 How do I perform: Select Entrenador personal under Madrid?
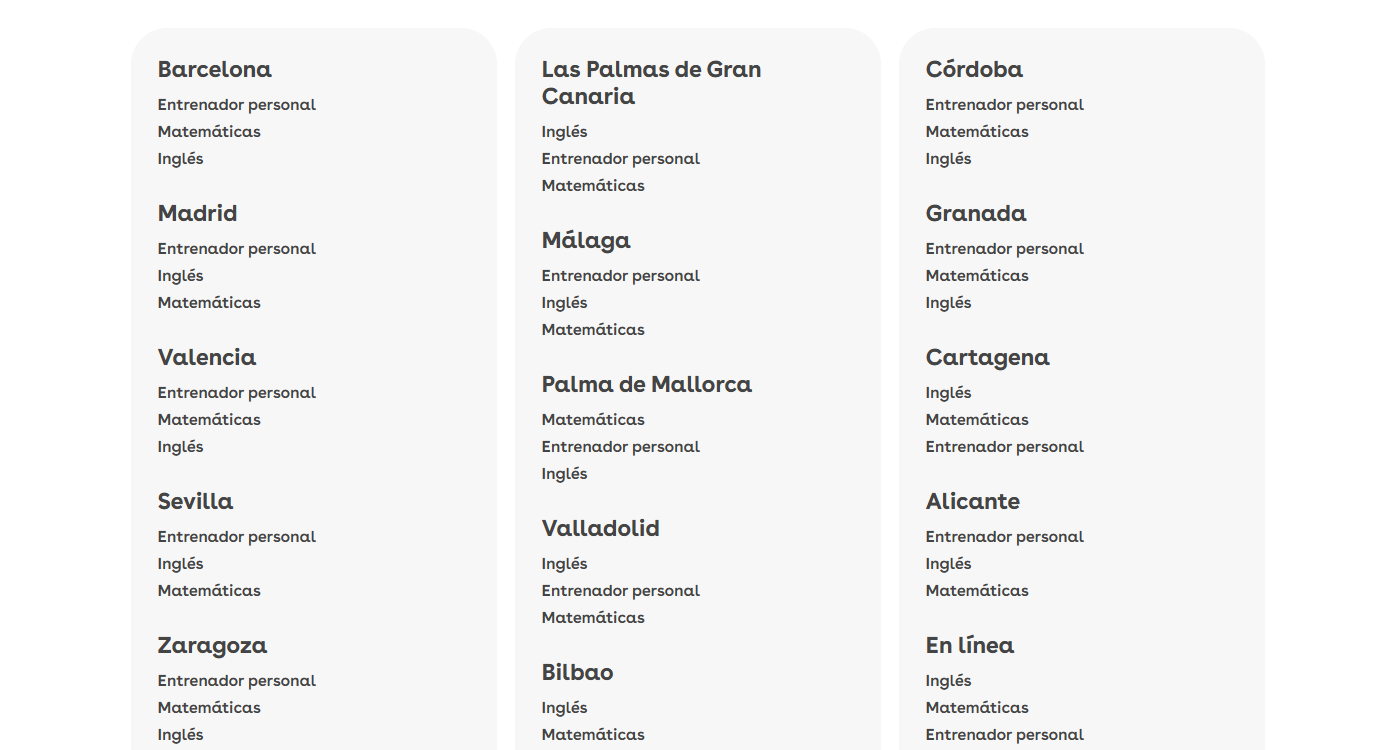[x=236, y=248]
